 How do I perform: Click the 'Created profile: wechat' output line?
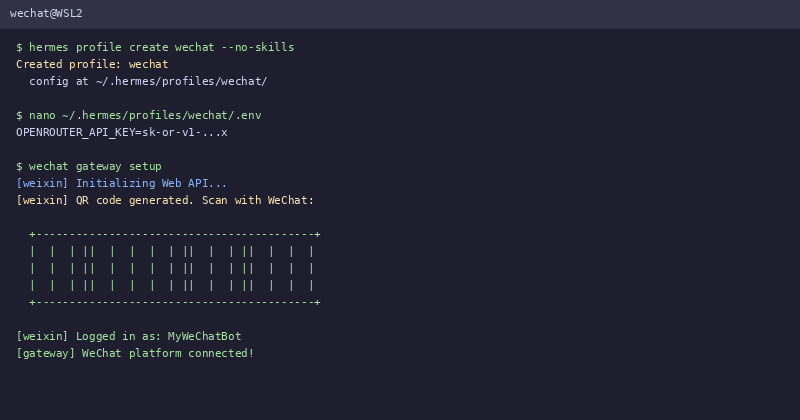click(92, 64)
